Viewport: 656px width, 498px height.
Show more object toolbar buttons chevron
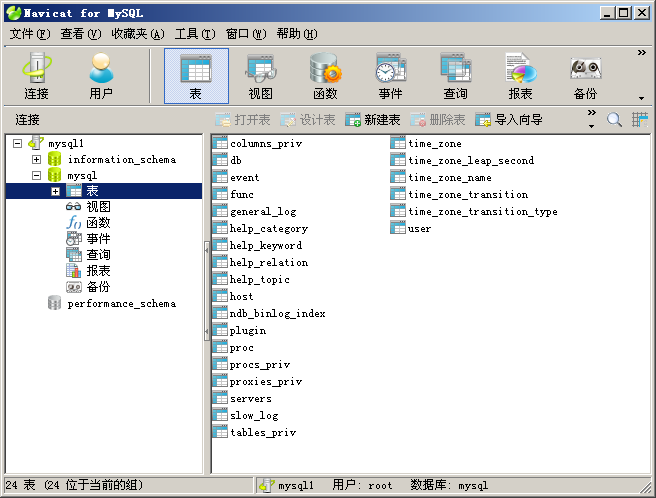(x=592, y=113)
